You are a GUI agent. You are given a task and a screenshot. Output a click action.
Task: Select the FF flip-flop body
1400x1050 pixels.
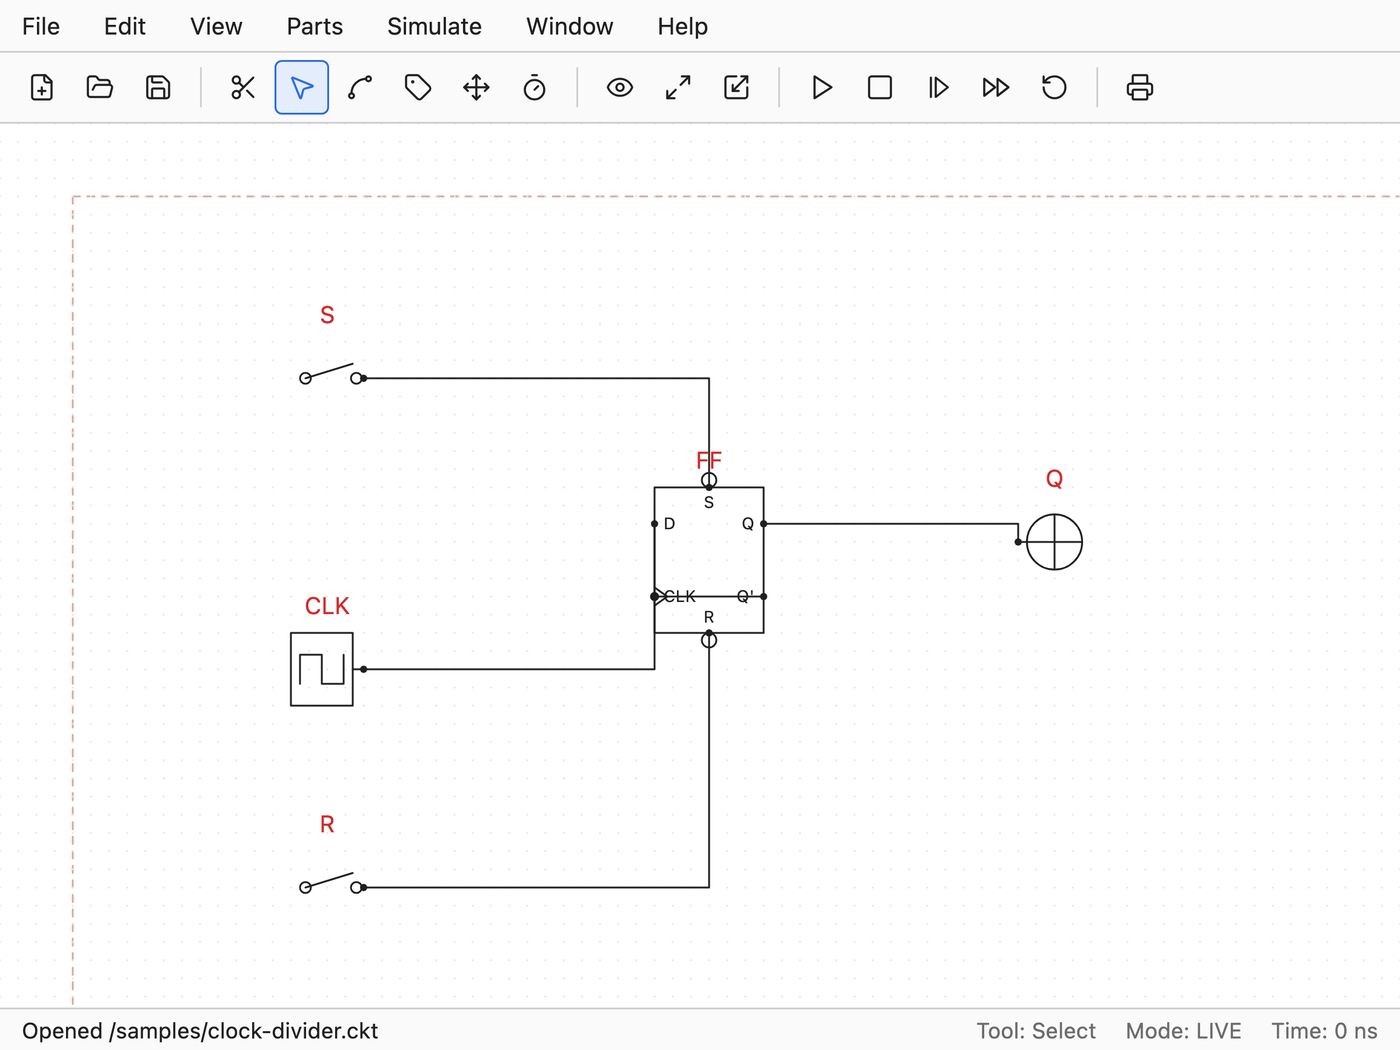click(709, 560)
